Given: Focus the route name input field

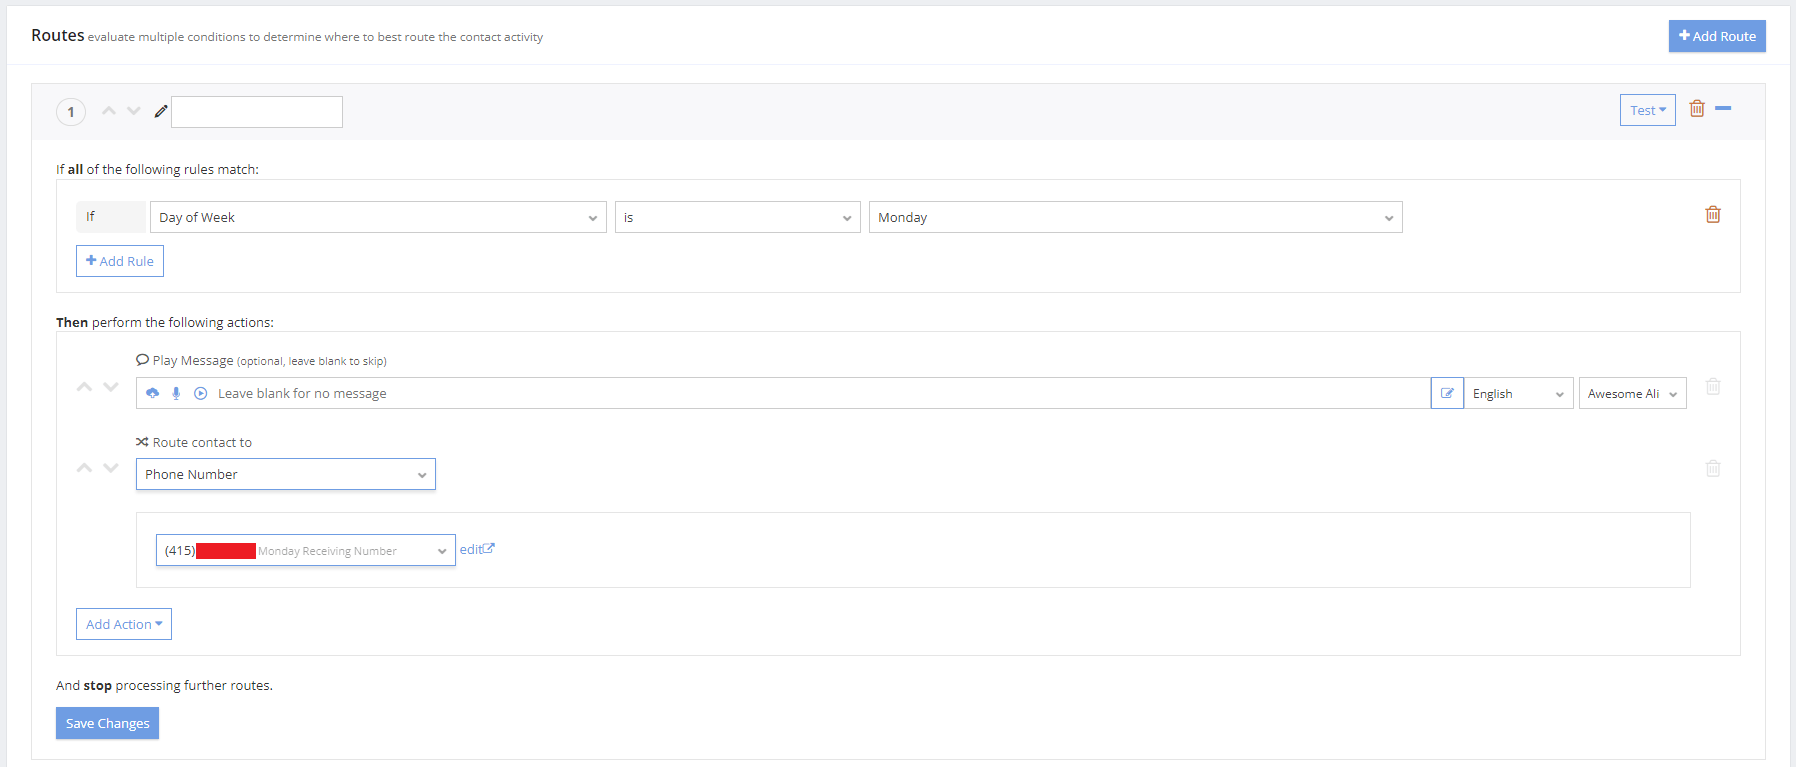Looking at the screenshot, I should click(x=257, y=112).
